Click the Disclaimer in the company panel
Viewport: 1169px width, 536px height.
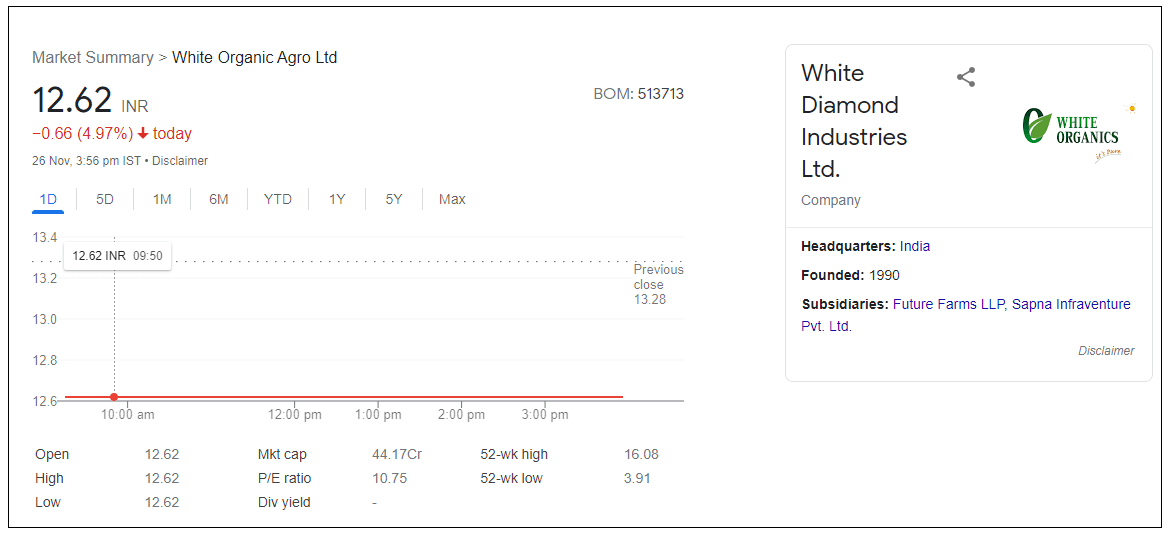click(1106, 351)
